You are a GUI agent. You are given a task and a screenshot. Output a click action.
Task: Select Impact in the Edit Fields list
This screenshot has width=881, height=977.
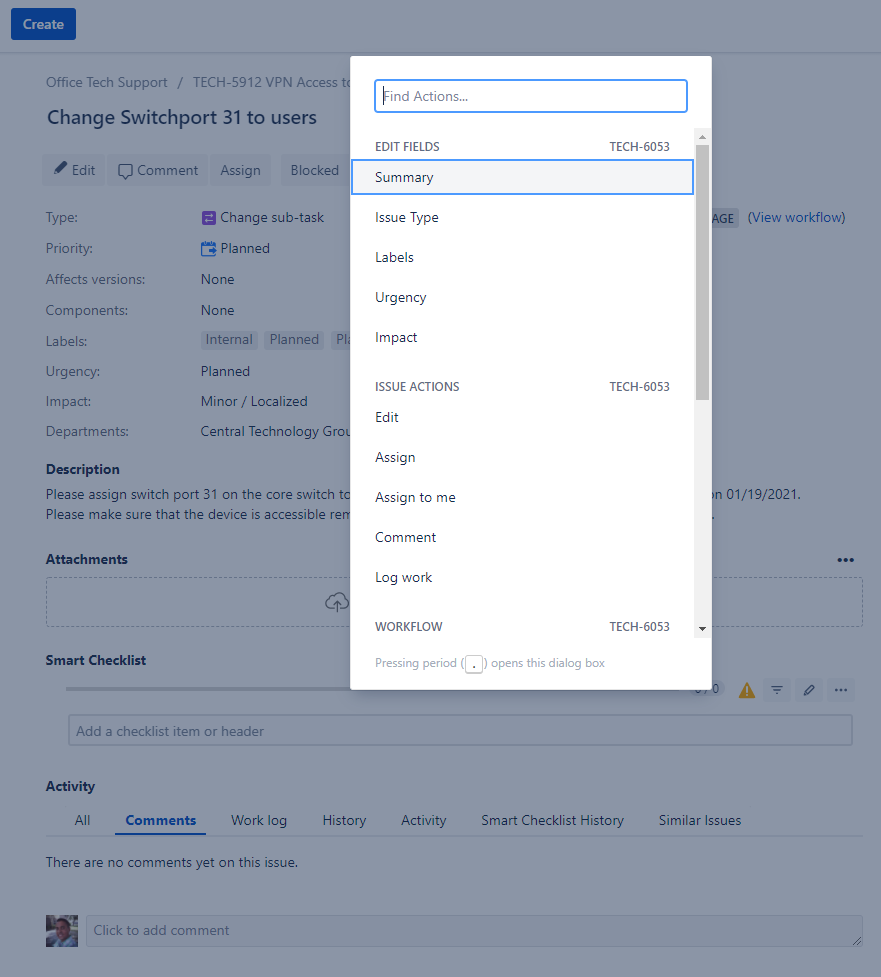coord(522,337)
